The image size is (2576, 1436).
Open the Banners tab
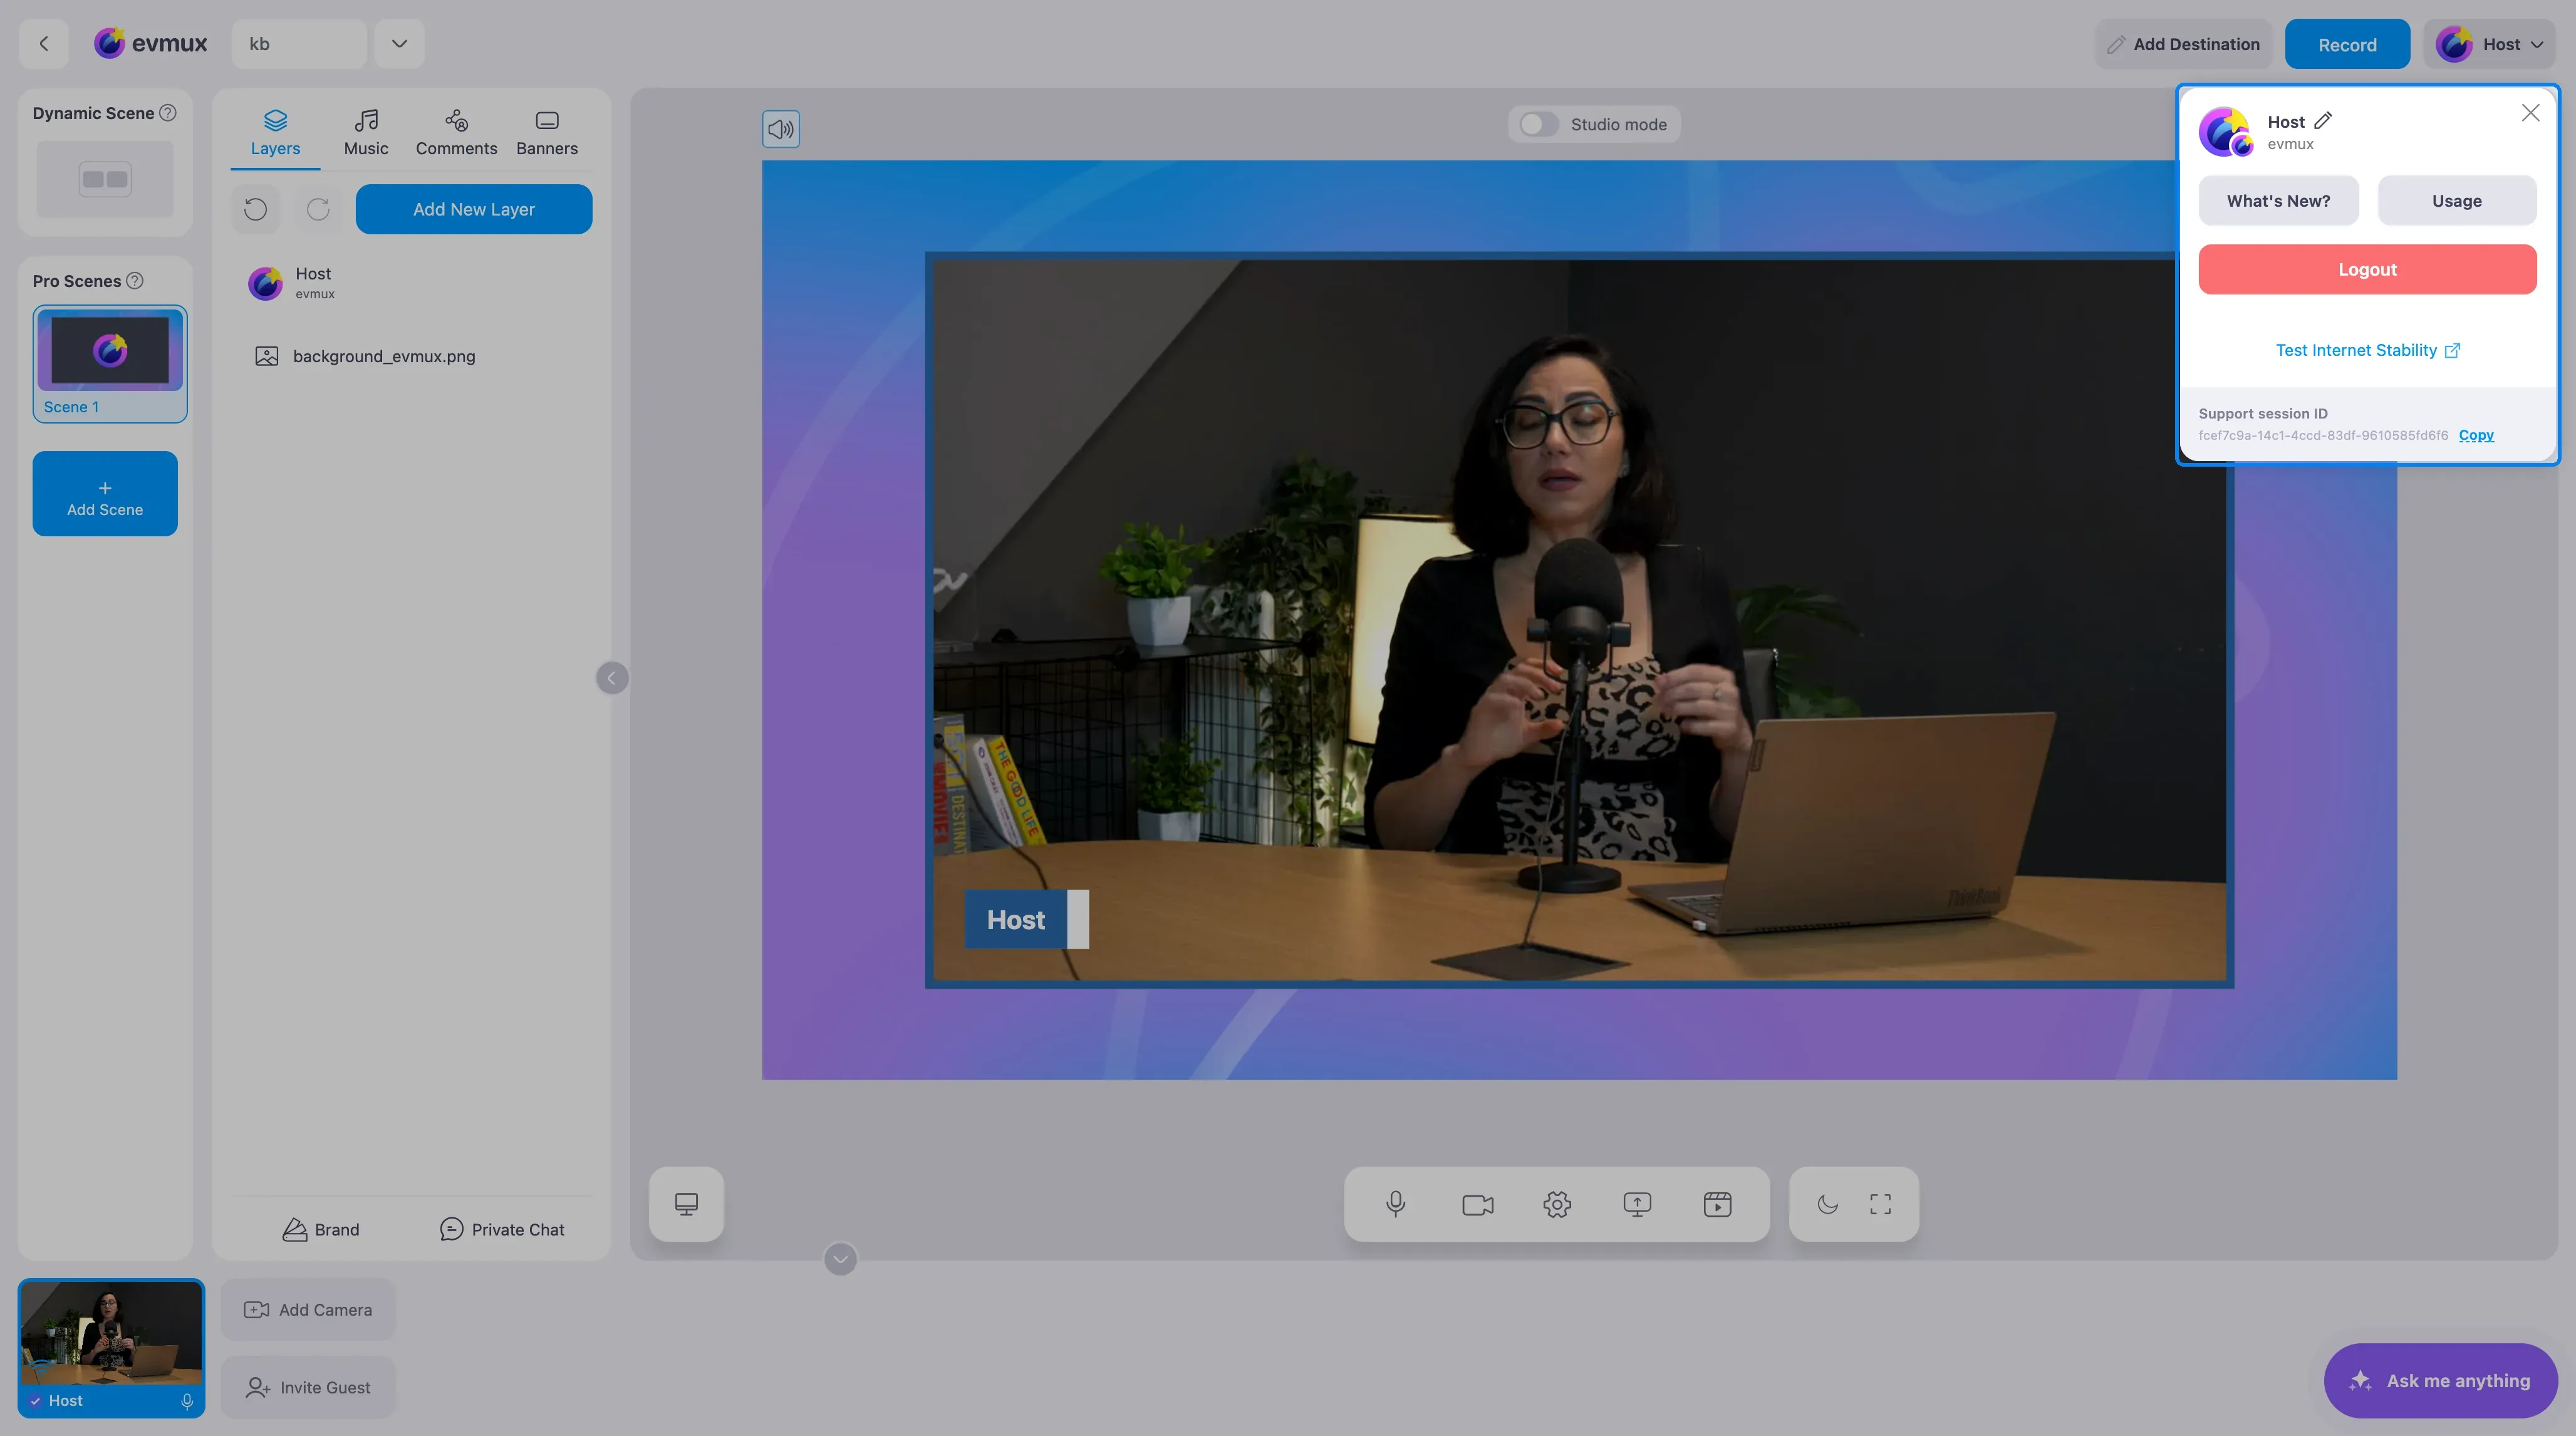[x=547, y=133]
